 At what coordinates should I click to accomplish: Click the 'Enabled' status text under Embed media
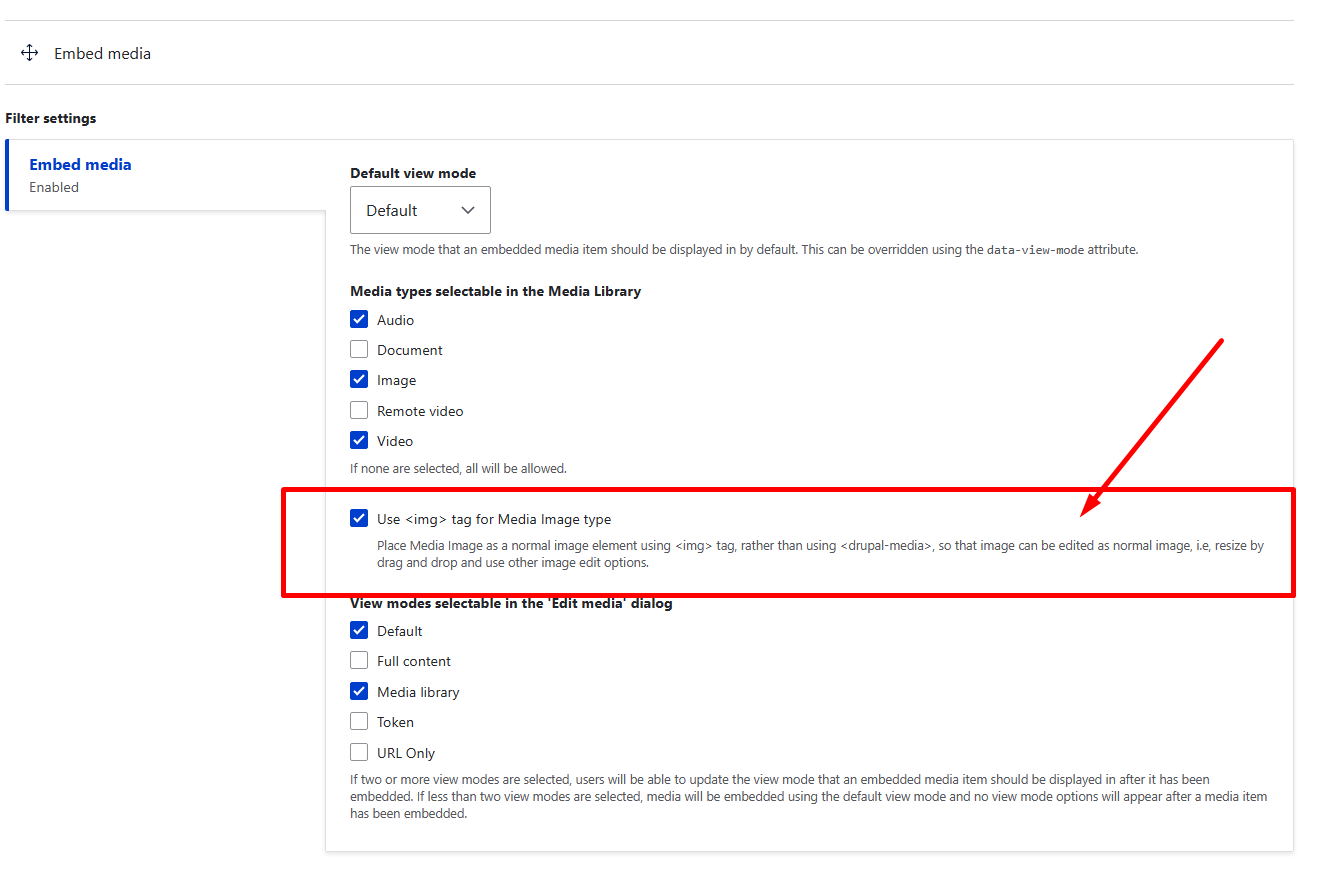click(x=54, y=187)
